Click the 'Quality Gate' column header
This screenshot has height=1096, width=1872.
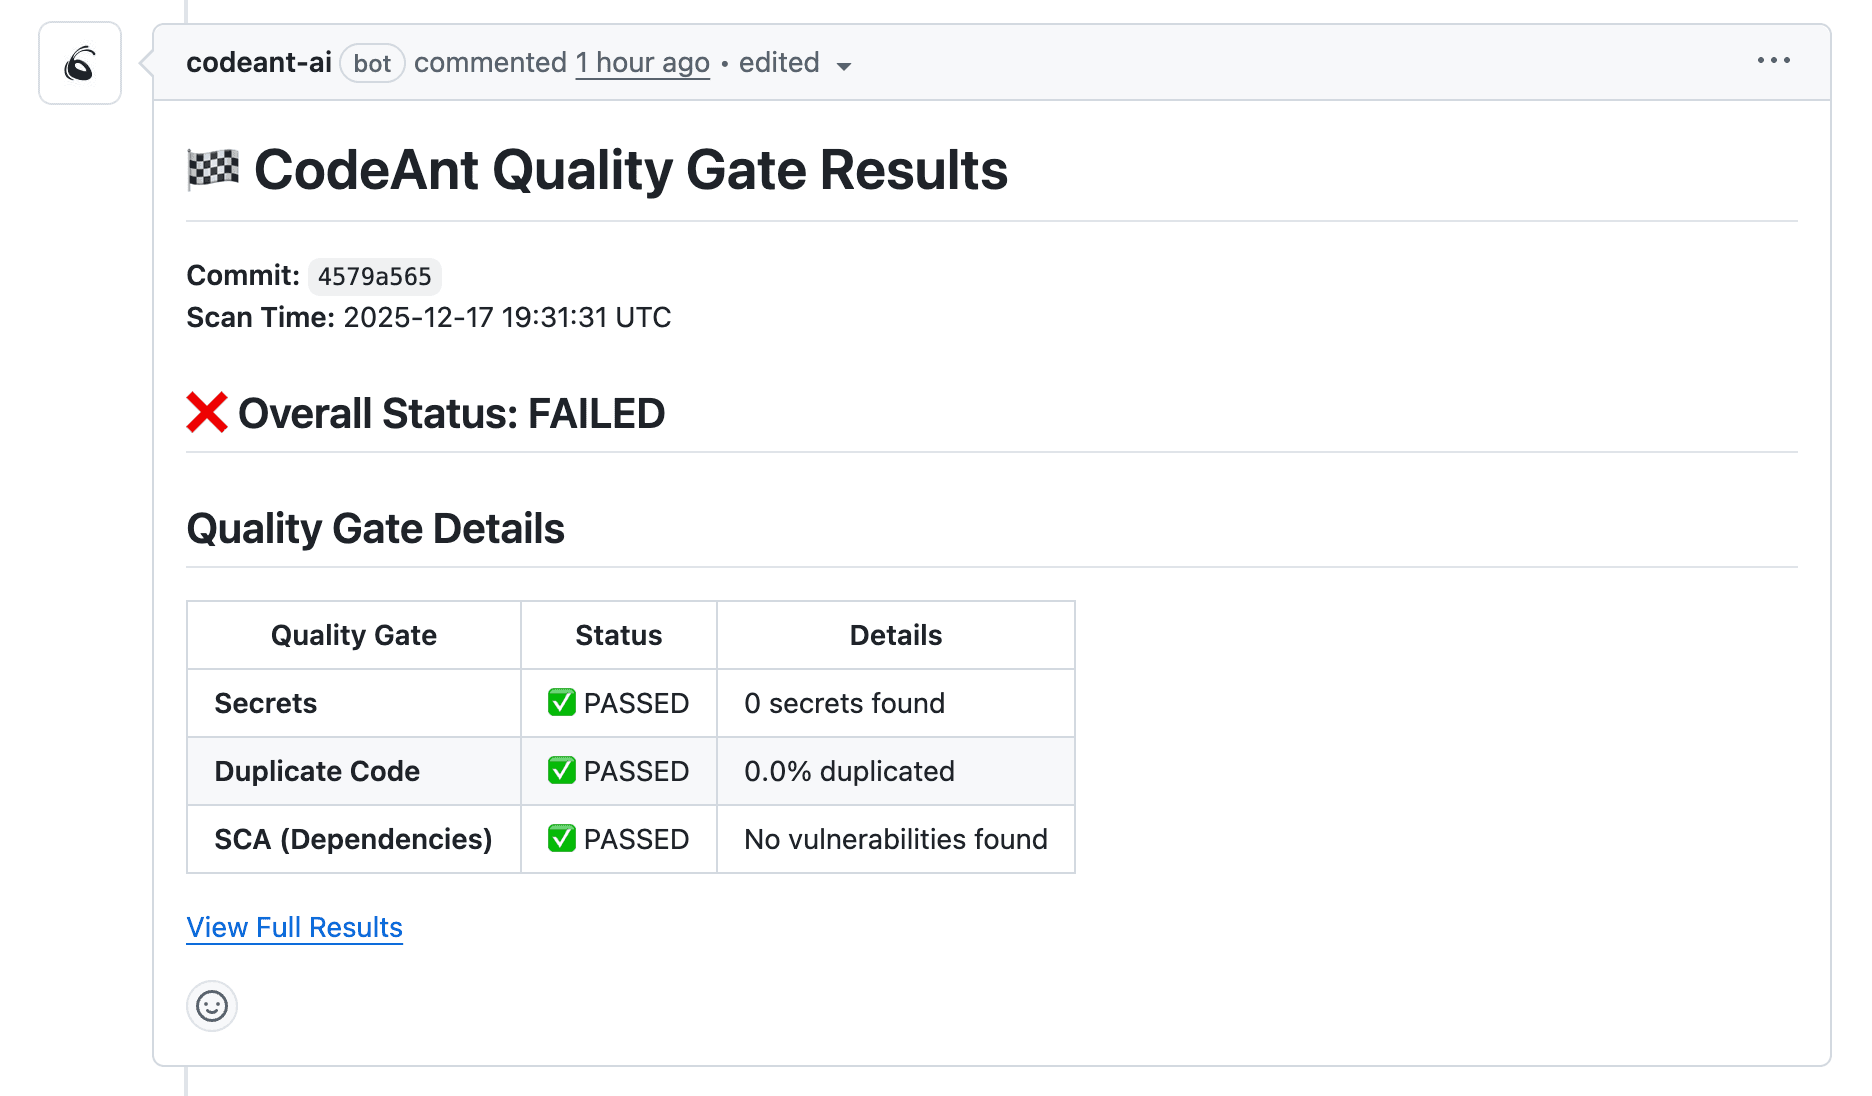point(354,635)
